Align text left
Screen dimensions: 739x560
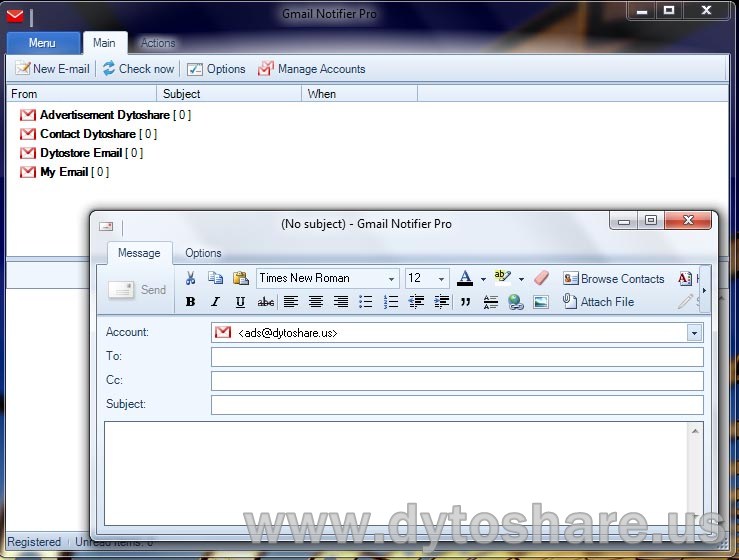coord(291,302)
